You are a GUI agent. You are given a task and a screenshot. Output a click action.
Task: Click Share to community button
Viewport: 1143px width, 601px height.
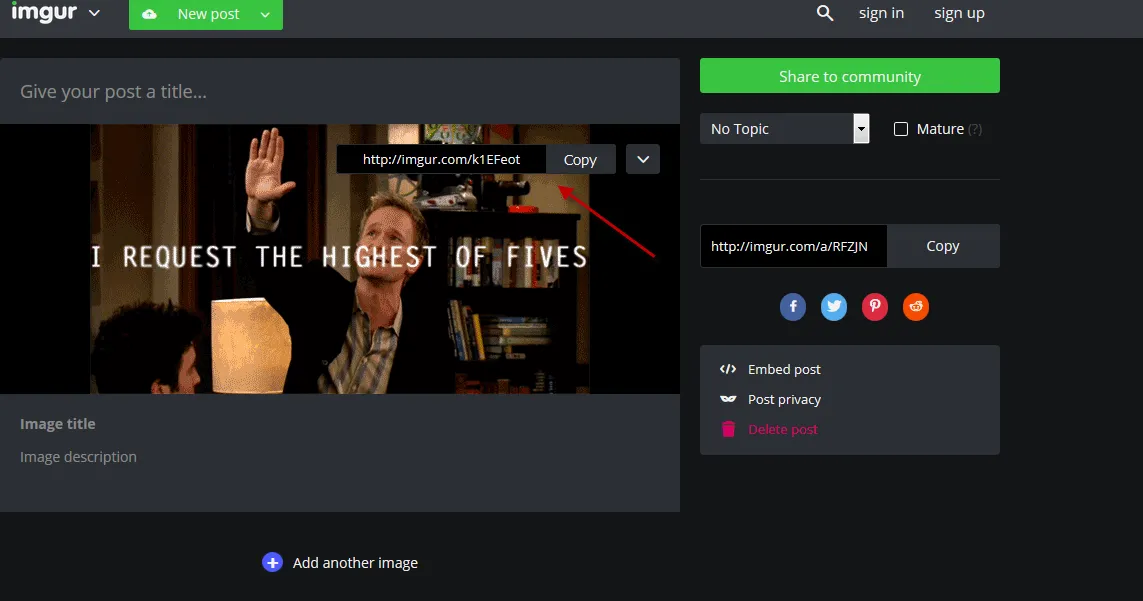click(850, 76)
